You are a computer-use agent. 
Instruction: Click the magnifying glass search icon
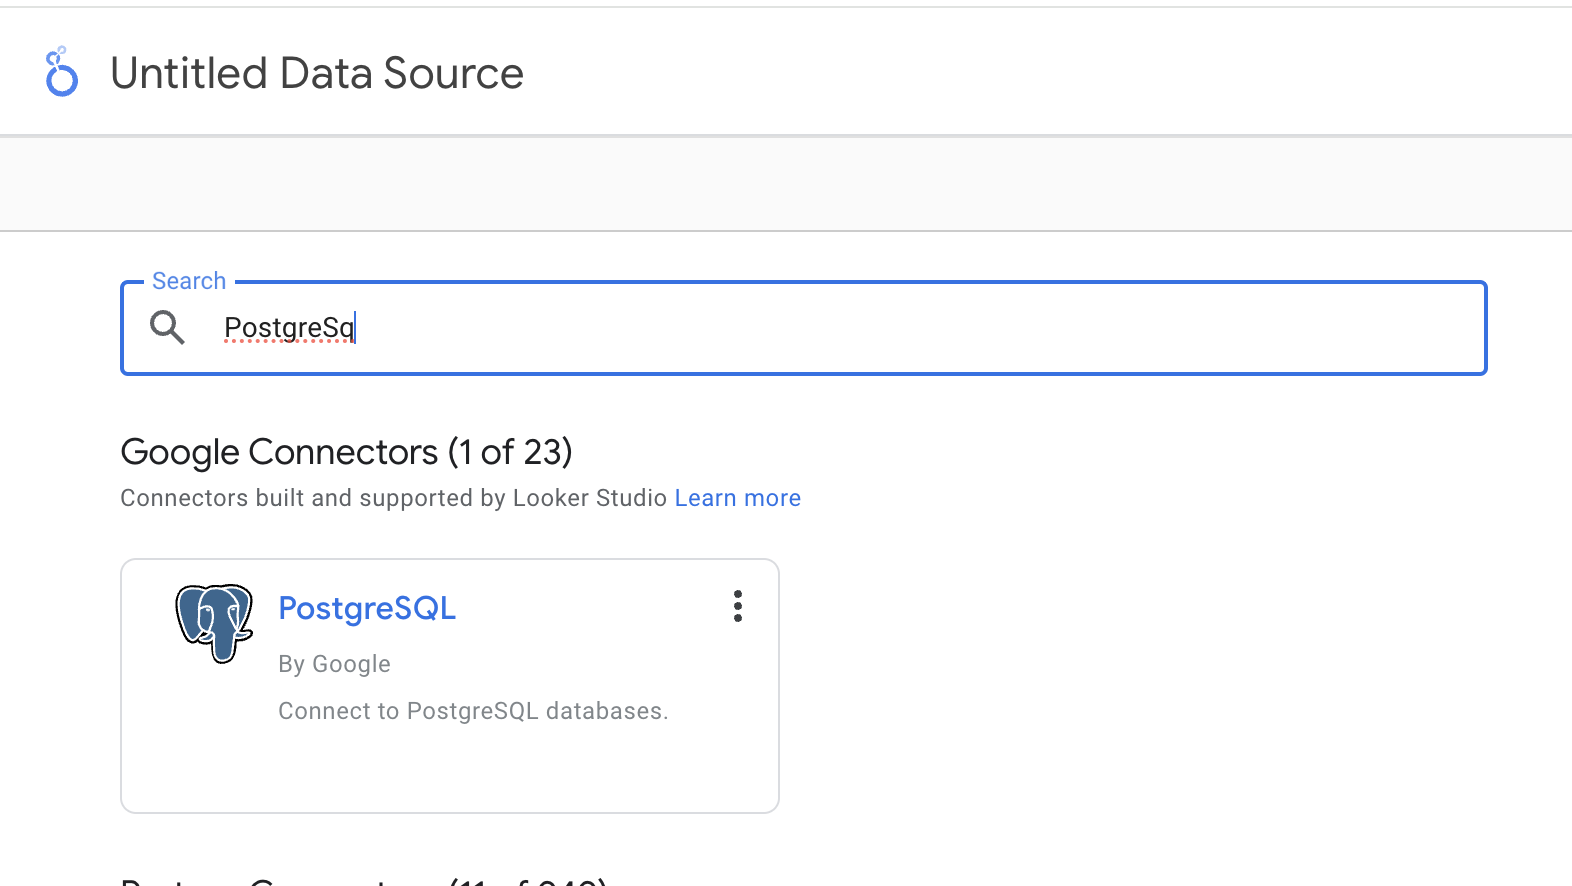tap(167, 327)
